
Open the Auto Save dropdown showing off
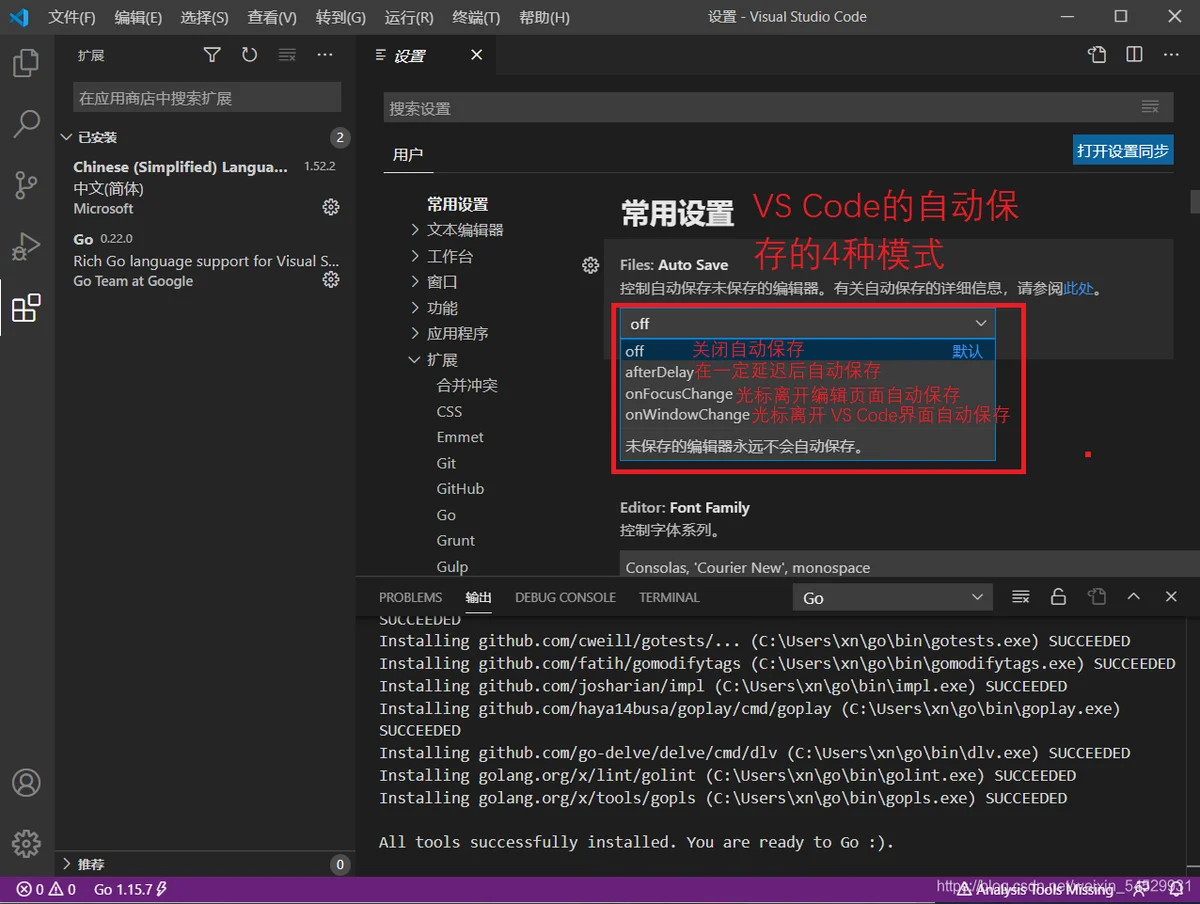tap(807, 323)
